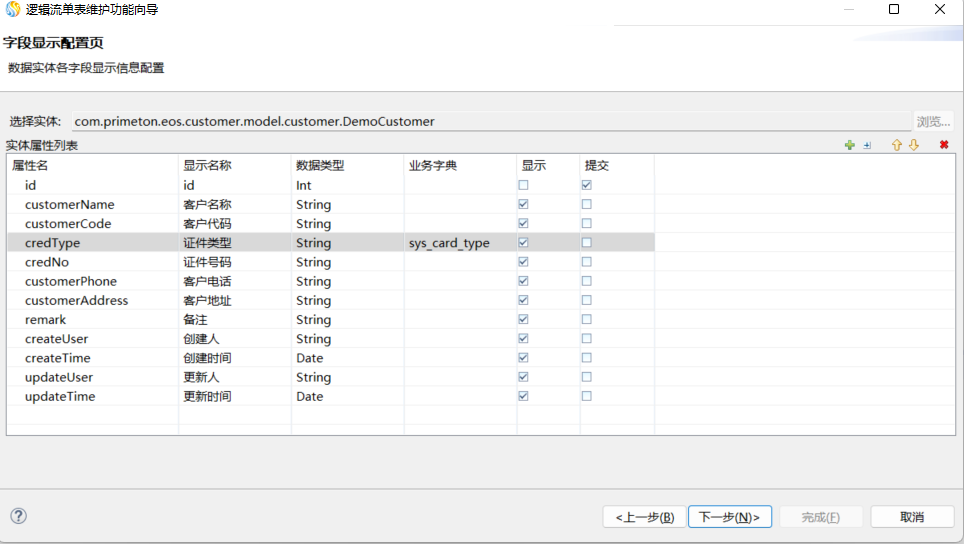Check submit checkbox for credType row

586,243
